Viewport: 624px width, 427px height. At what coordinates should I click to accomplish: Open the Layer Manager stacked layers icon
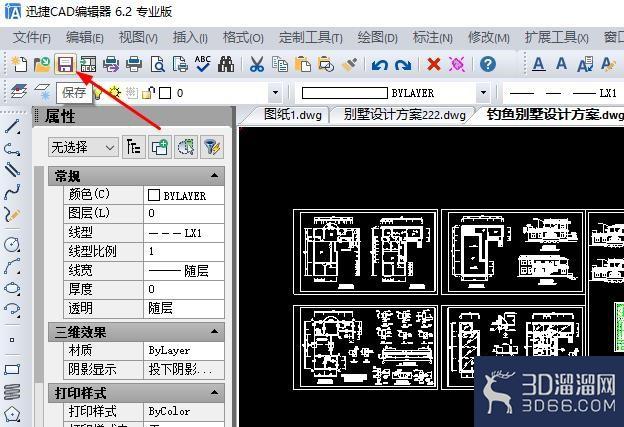tap(19, 92)
